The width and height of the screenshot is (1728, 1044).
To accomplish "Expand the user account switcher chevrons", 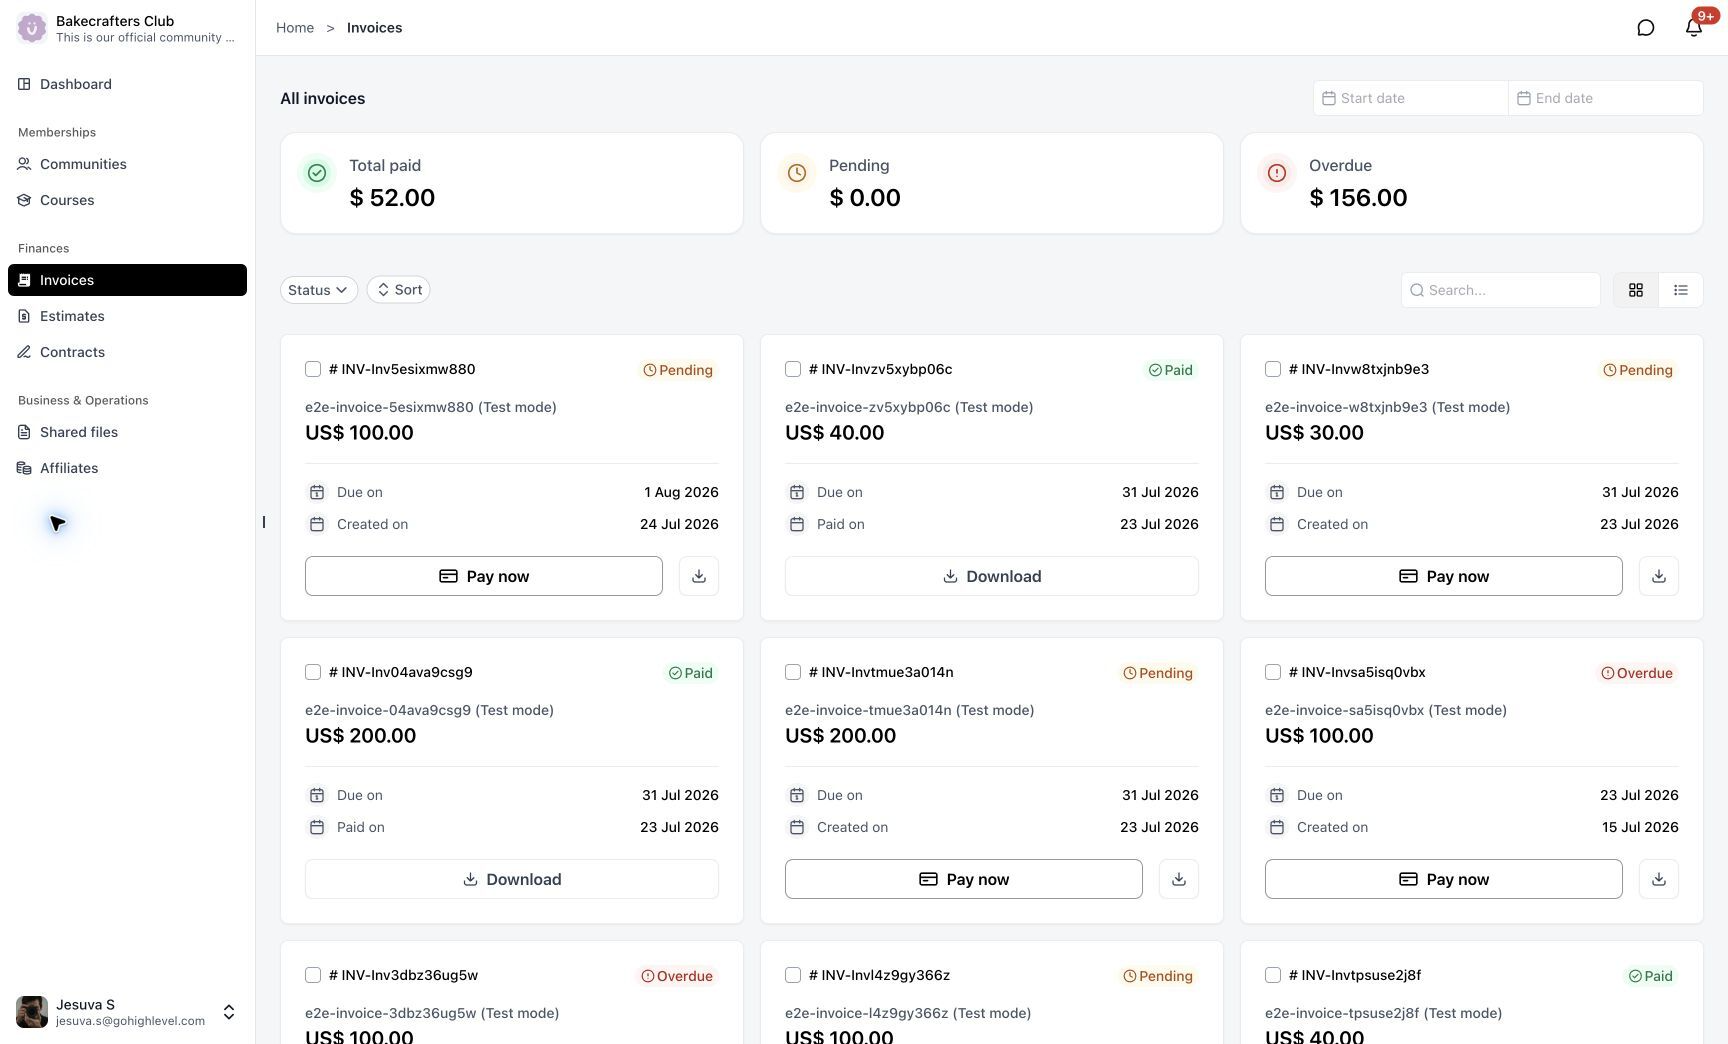I will 229,1012.
